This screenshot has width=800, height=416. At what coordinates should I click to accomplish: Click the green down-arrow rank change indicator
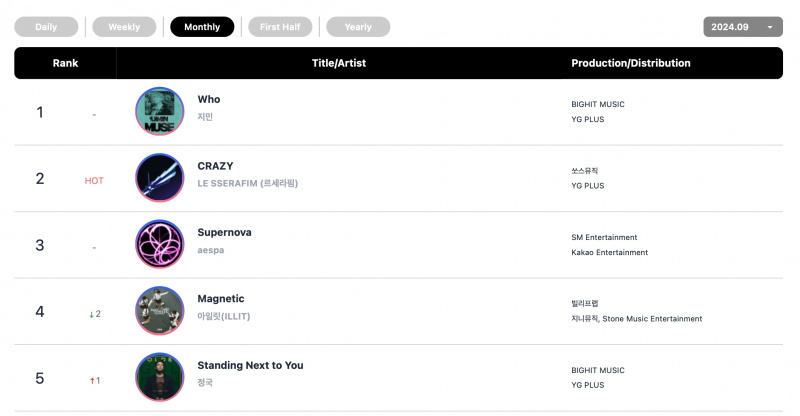(x=95, y=314)
